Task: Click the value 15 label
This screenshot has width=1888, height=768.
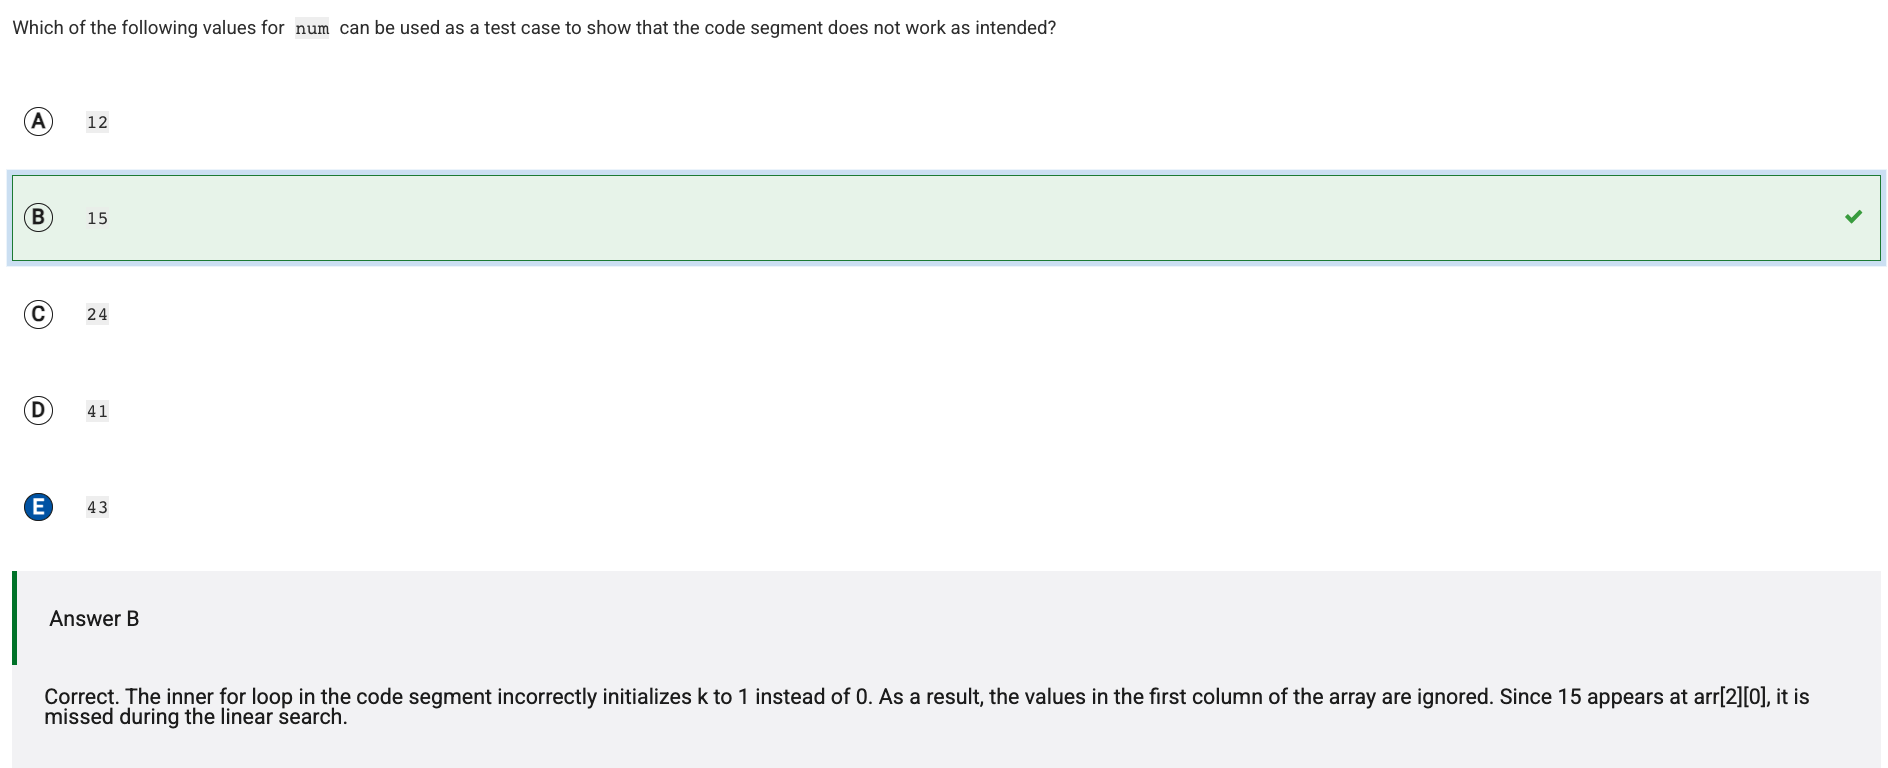Action: click(x=97, y=218)
